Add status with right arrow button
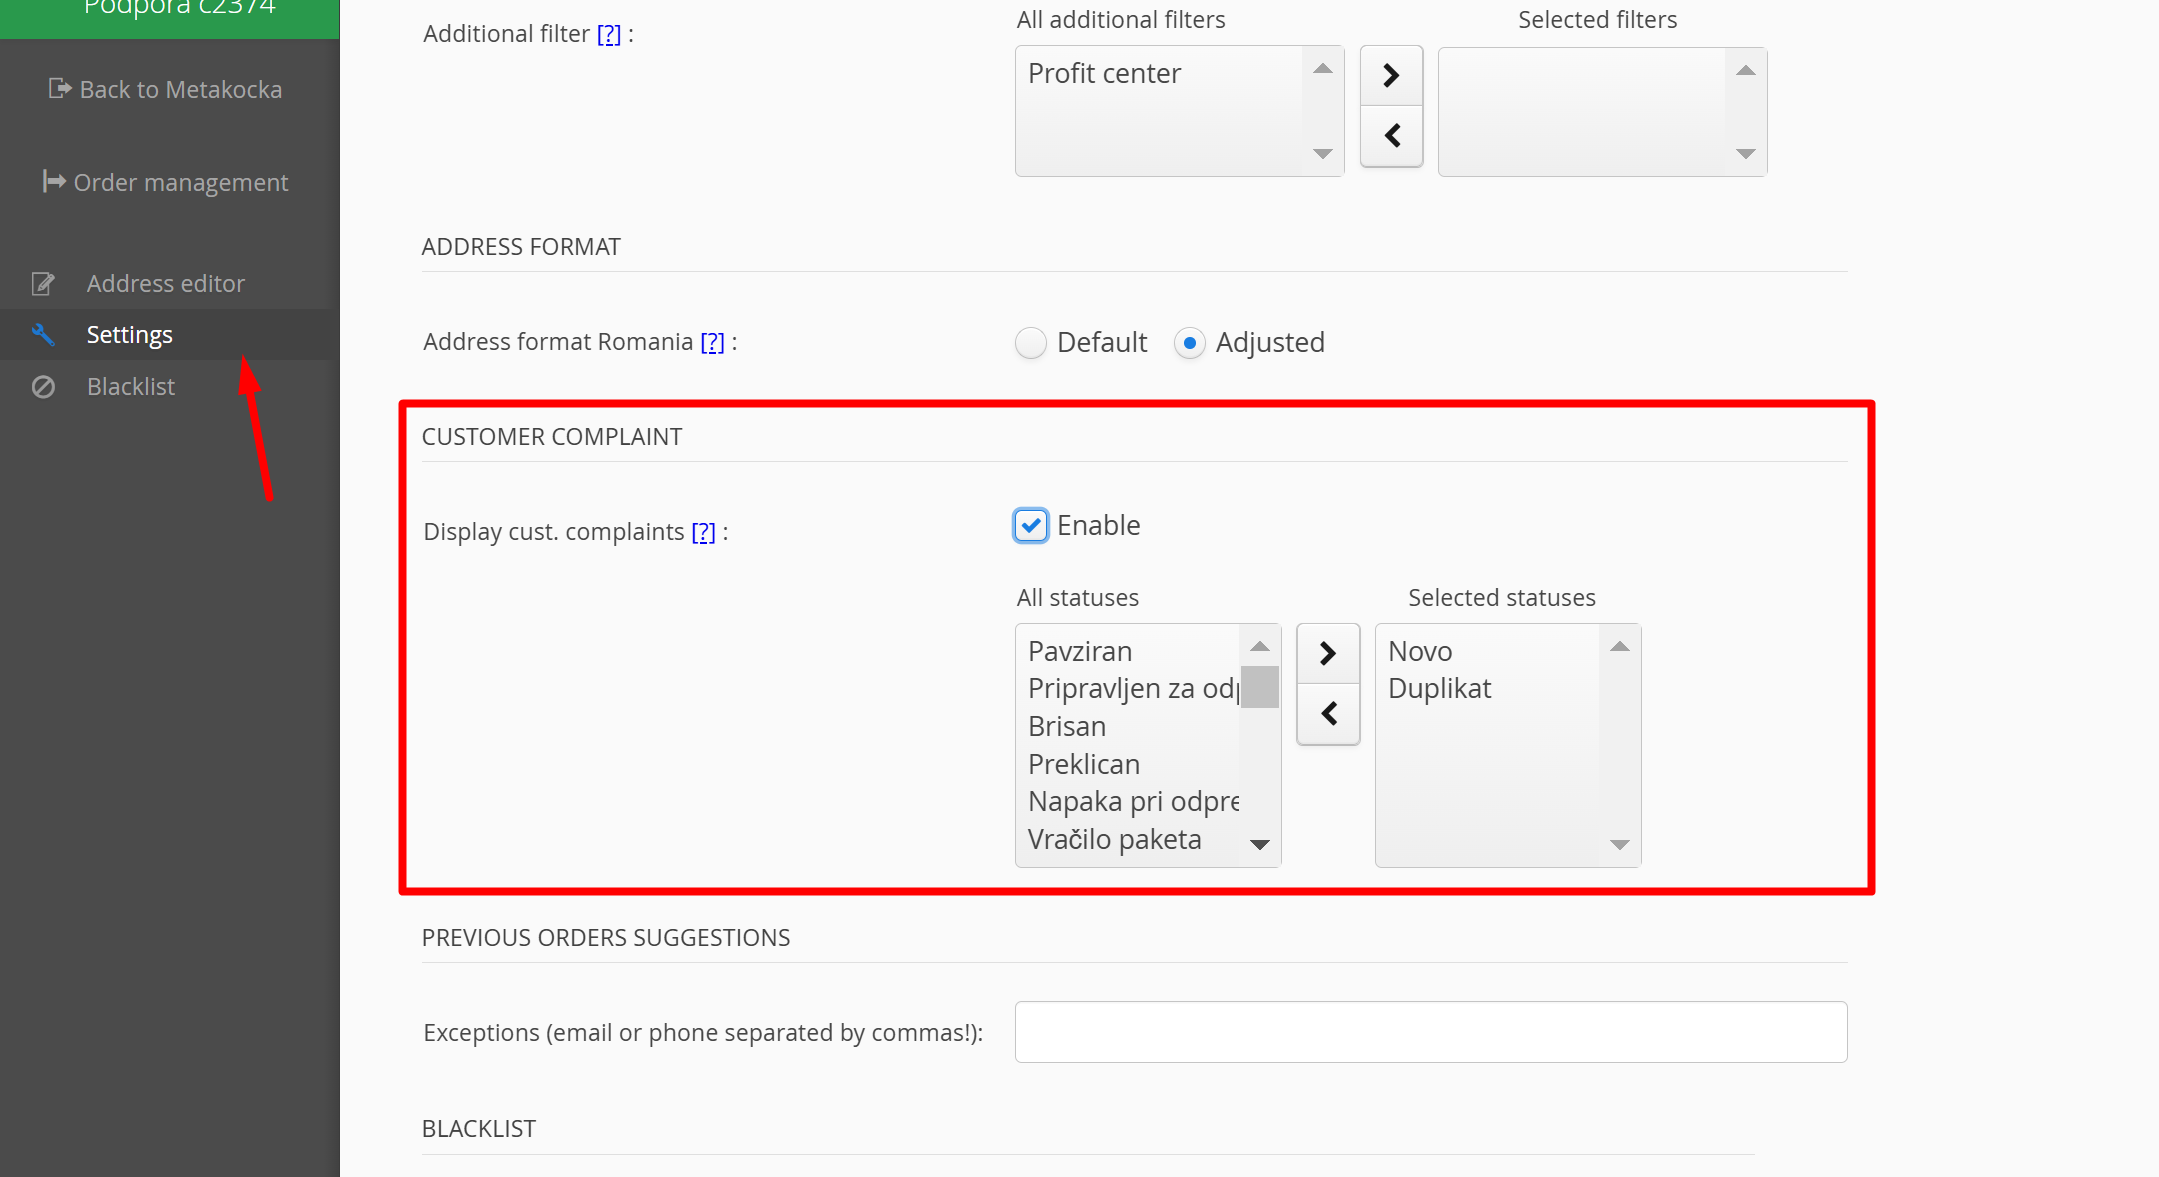Screen dimensions: 2159x1177 click(x=1327, y=654)
